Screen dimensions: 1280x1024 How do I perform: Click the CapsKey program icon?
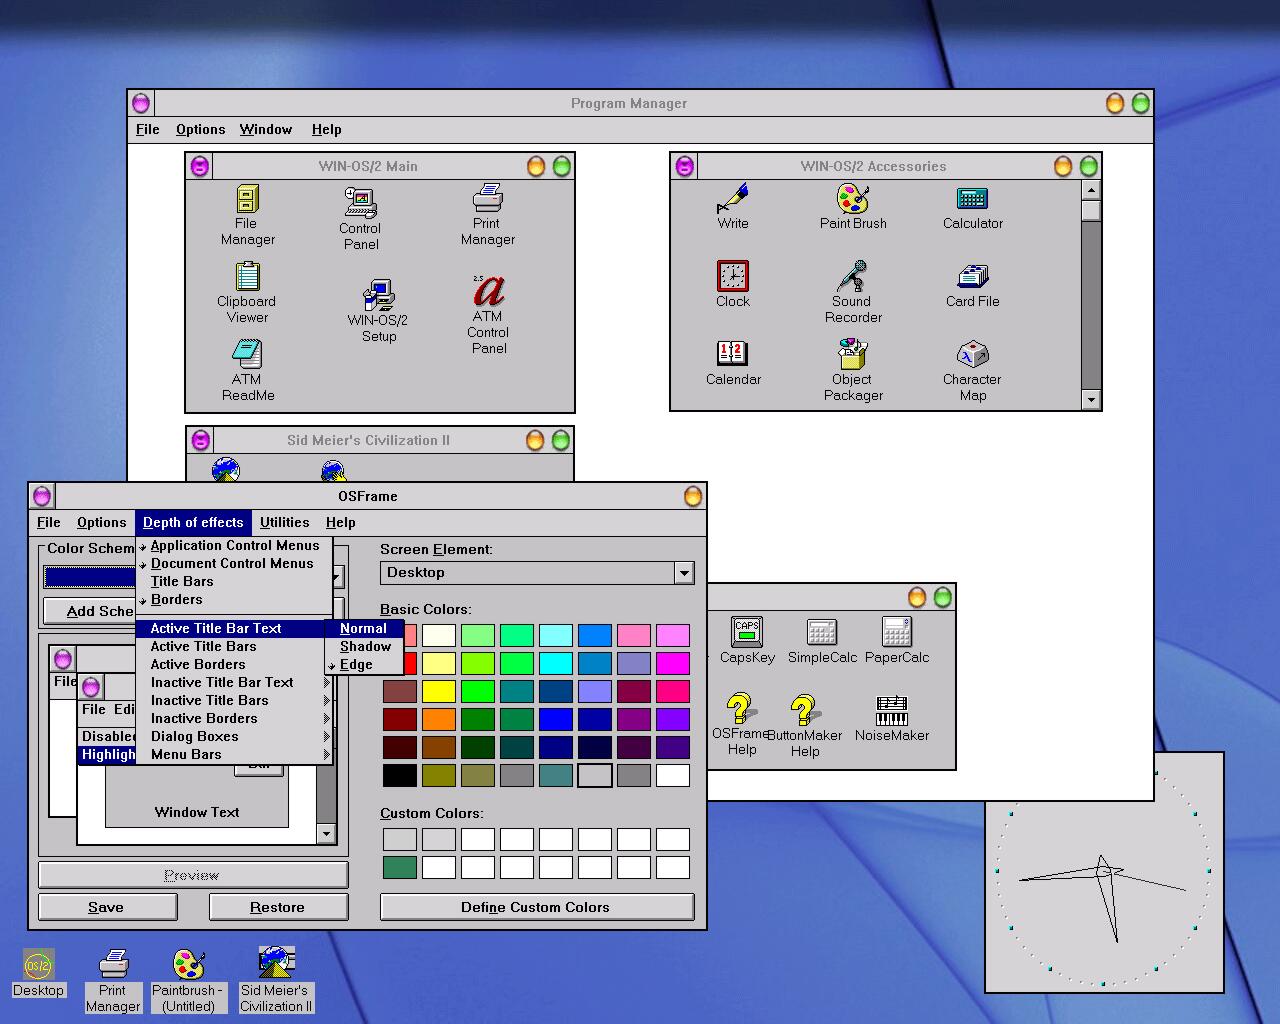747,633
